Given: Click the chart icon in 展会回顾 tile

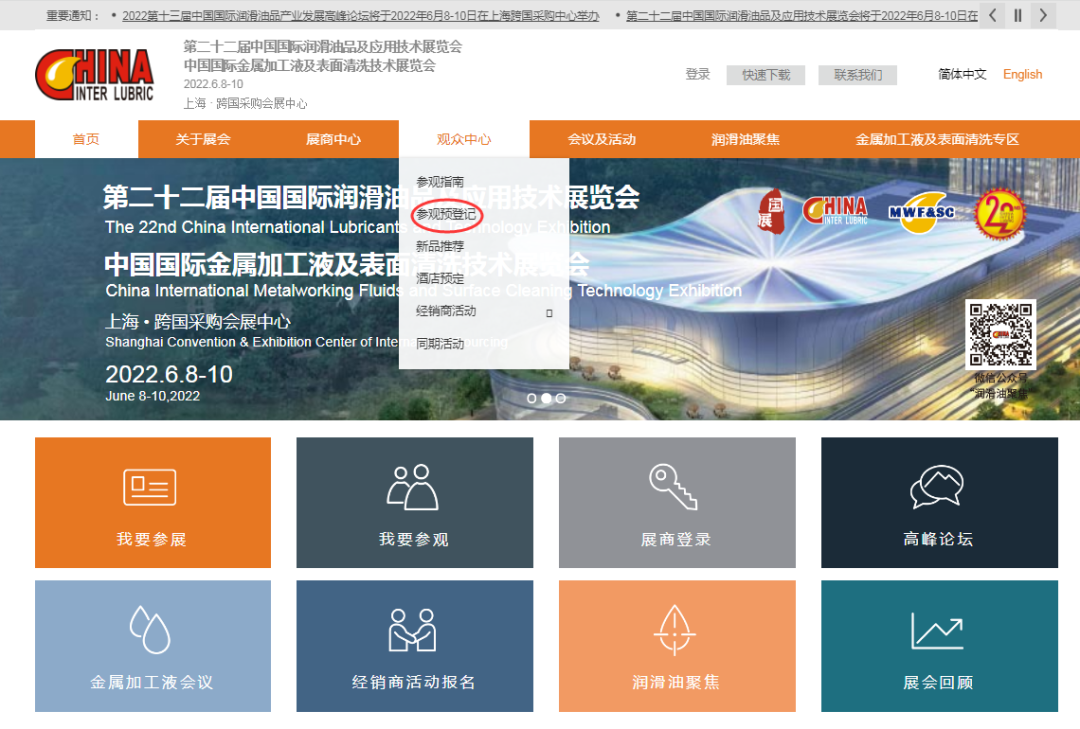Looking at the screenshot, I should pos(937,630).
